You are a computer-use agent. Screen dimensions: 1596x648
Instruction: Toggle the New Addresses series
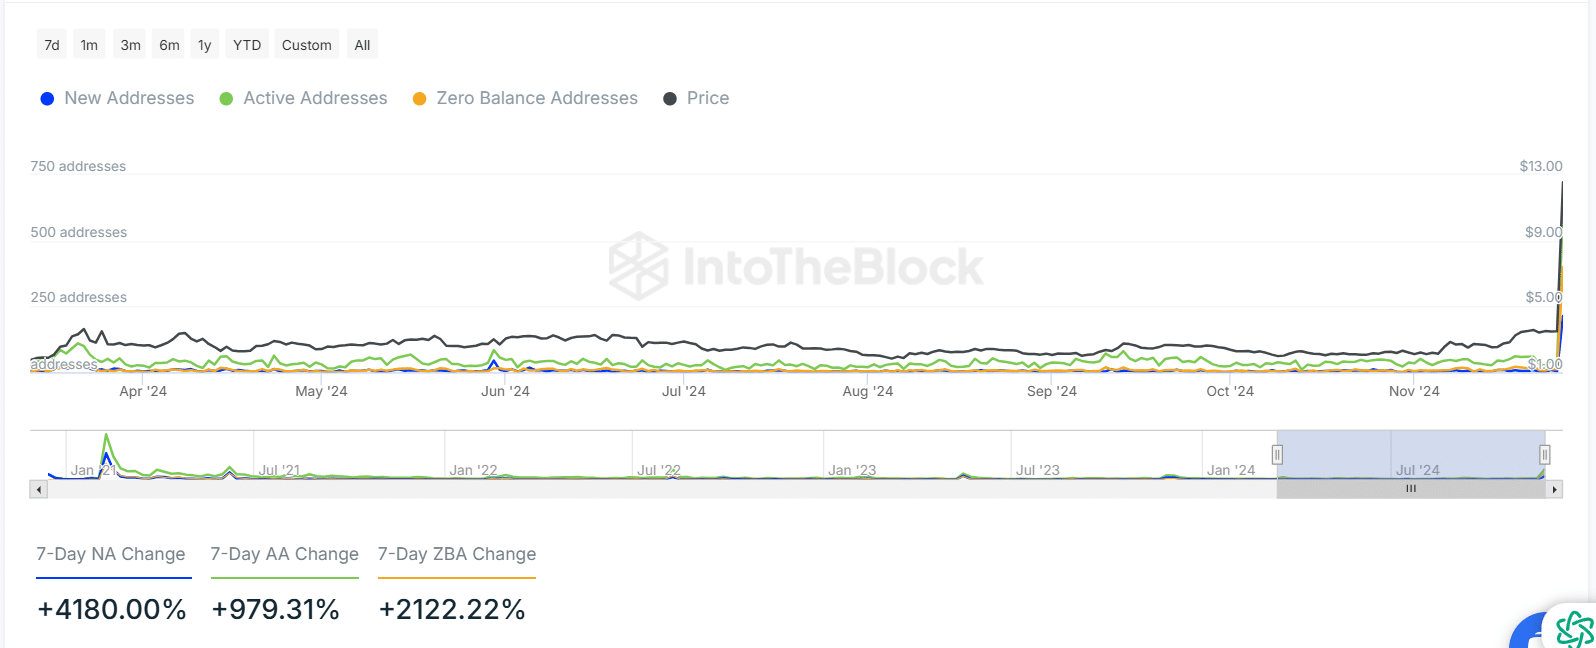click(x=117, y=98)
